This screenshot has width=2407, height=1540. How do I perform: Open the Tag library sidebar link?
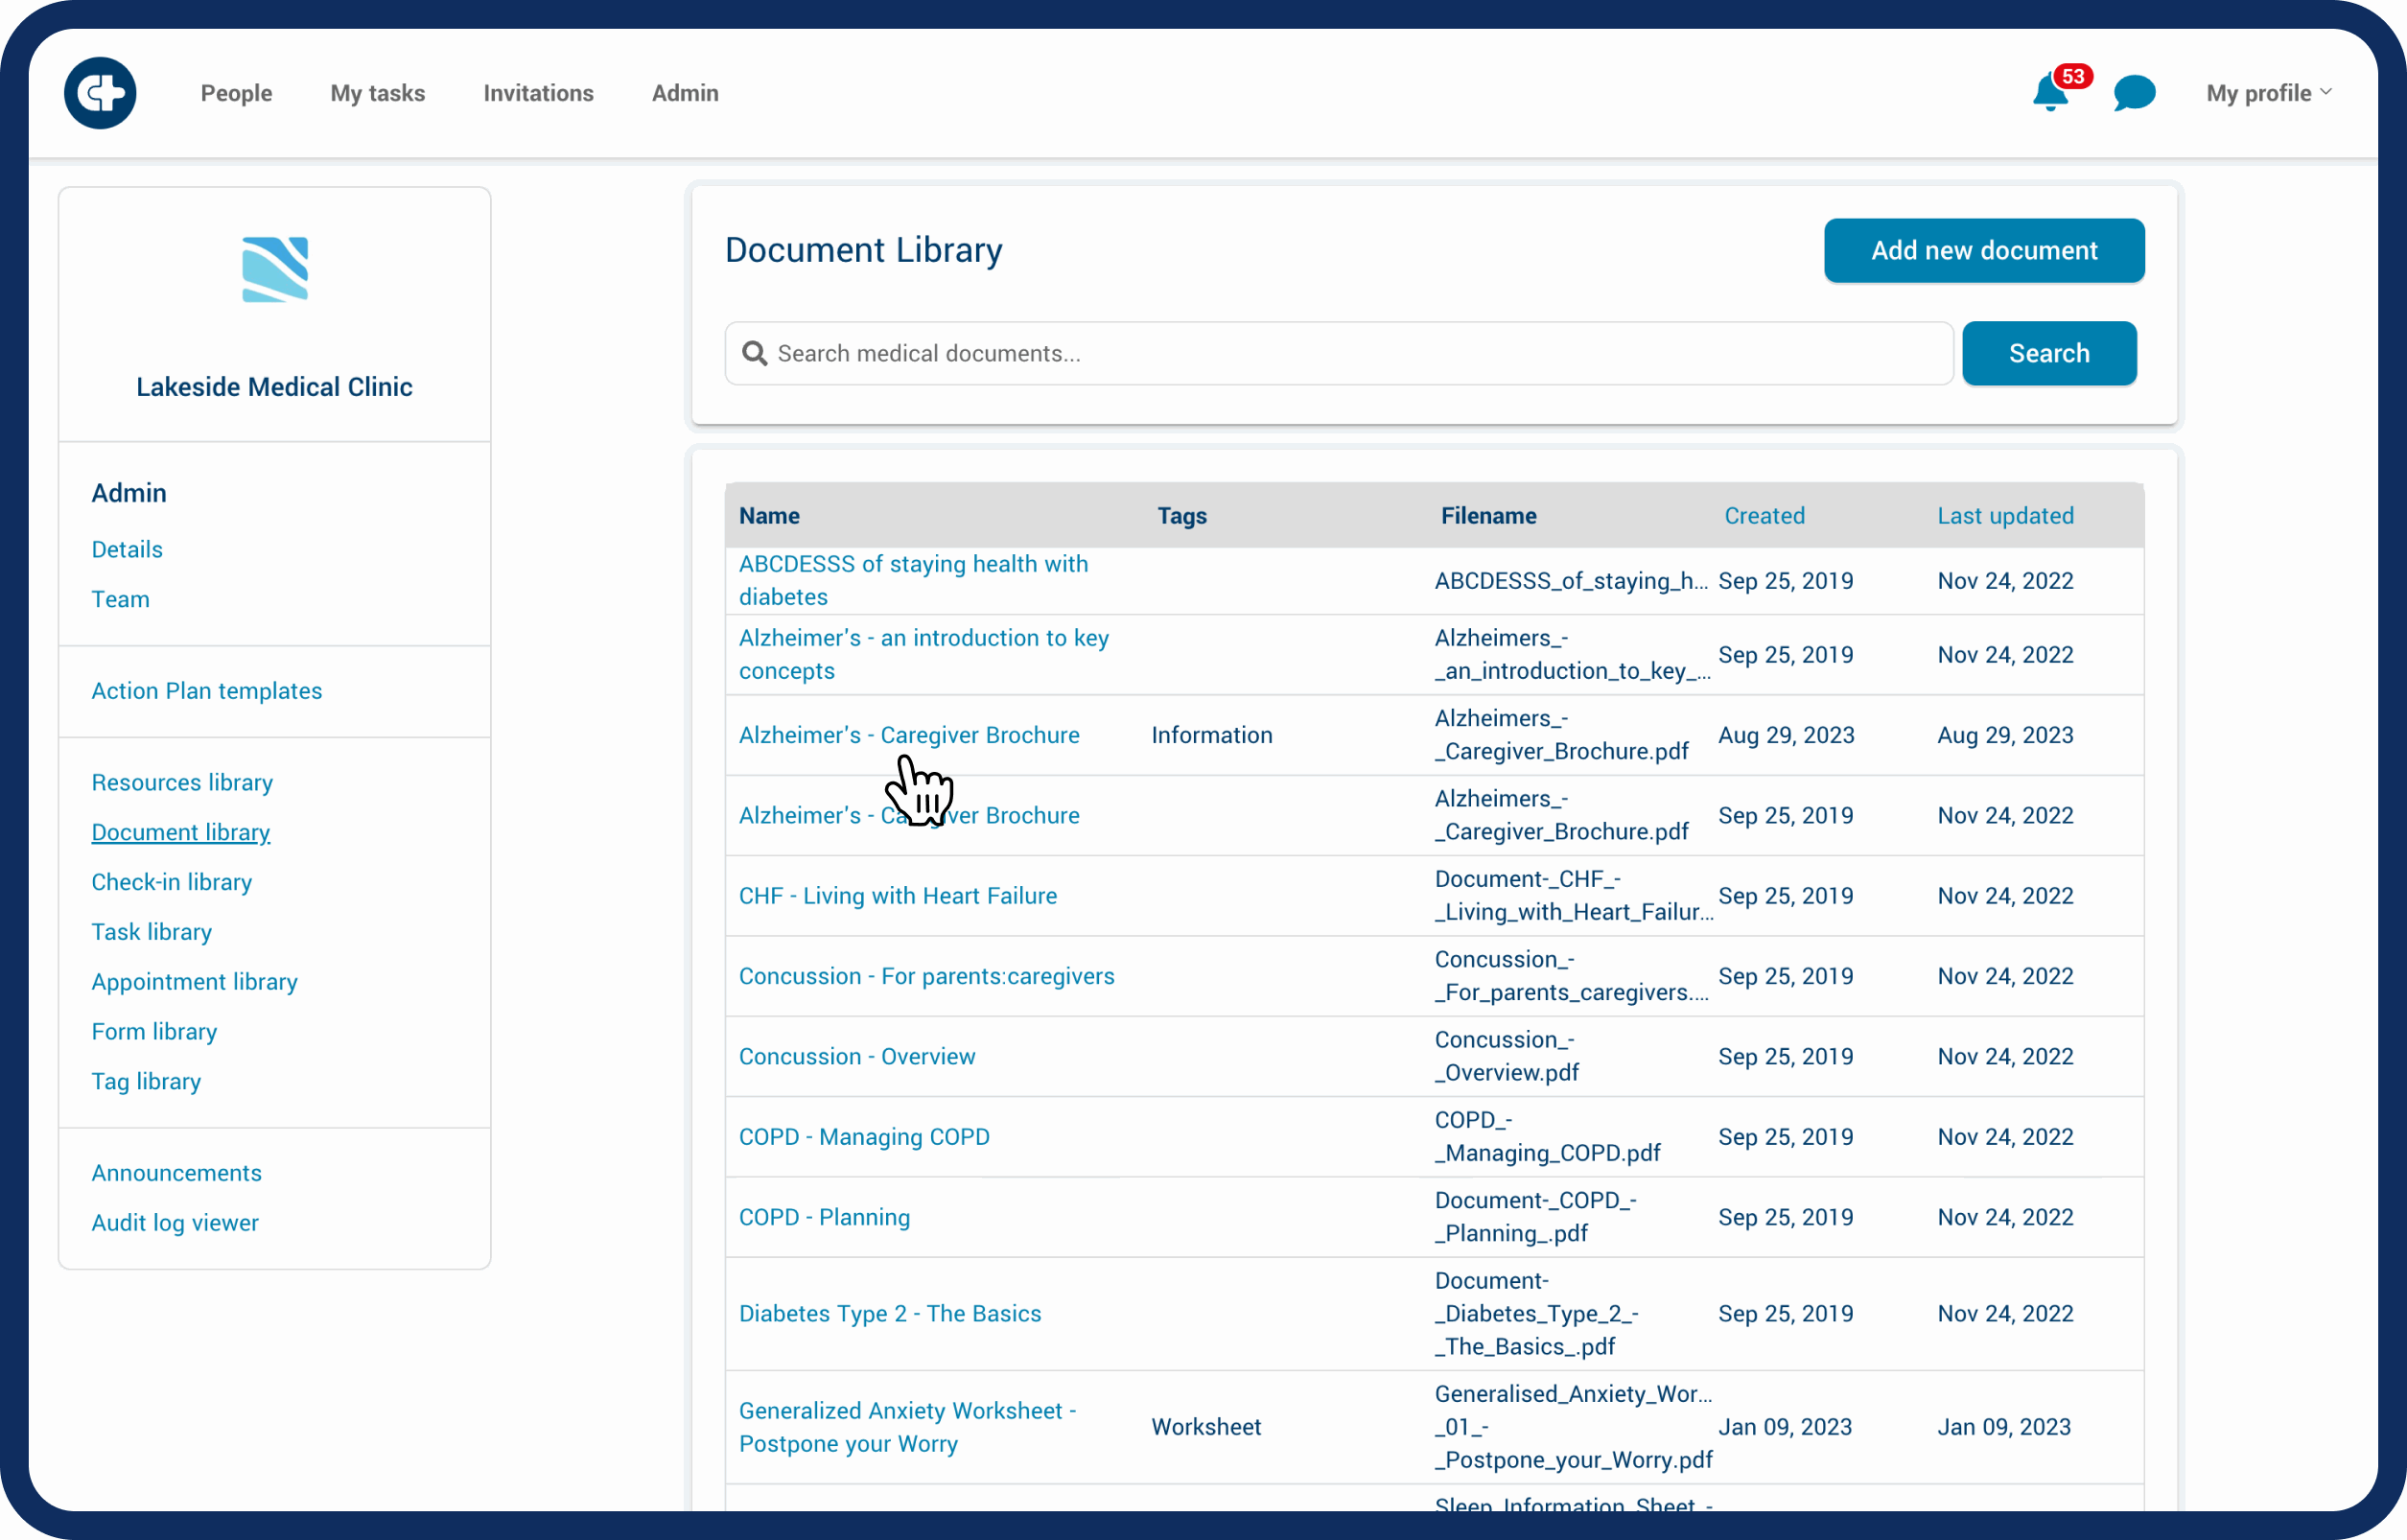[x=146, y=1081]
